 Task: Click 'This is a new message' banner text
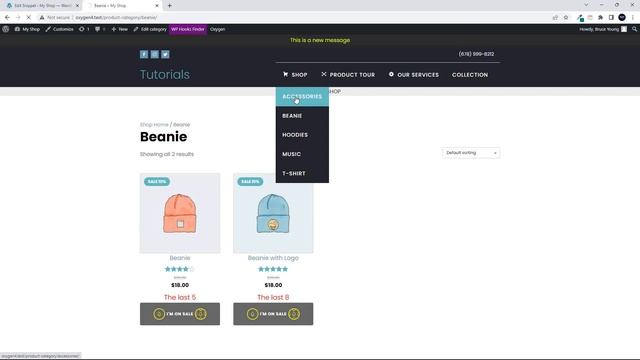tap(320, 40)
